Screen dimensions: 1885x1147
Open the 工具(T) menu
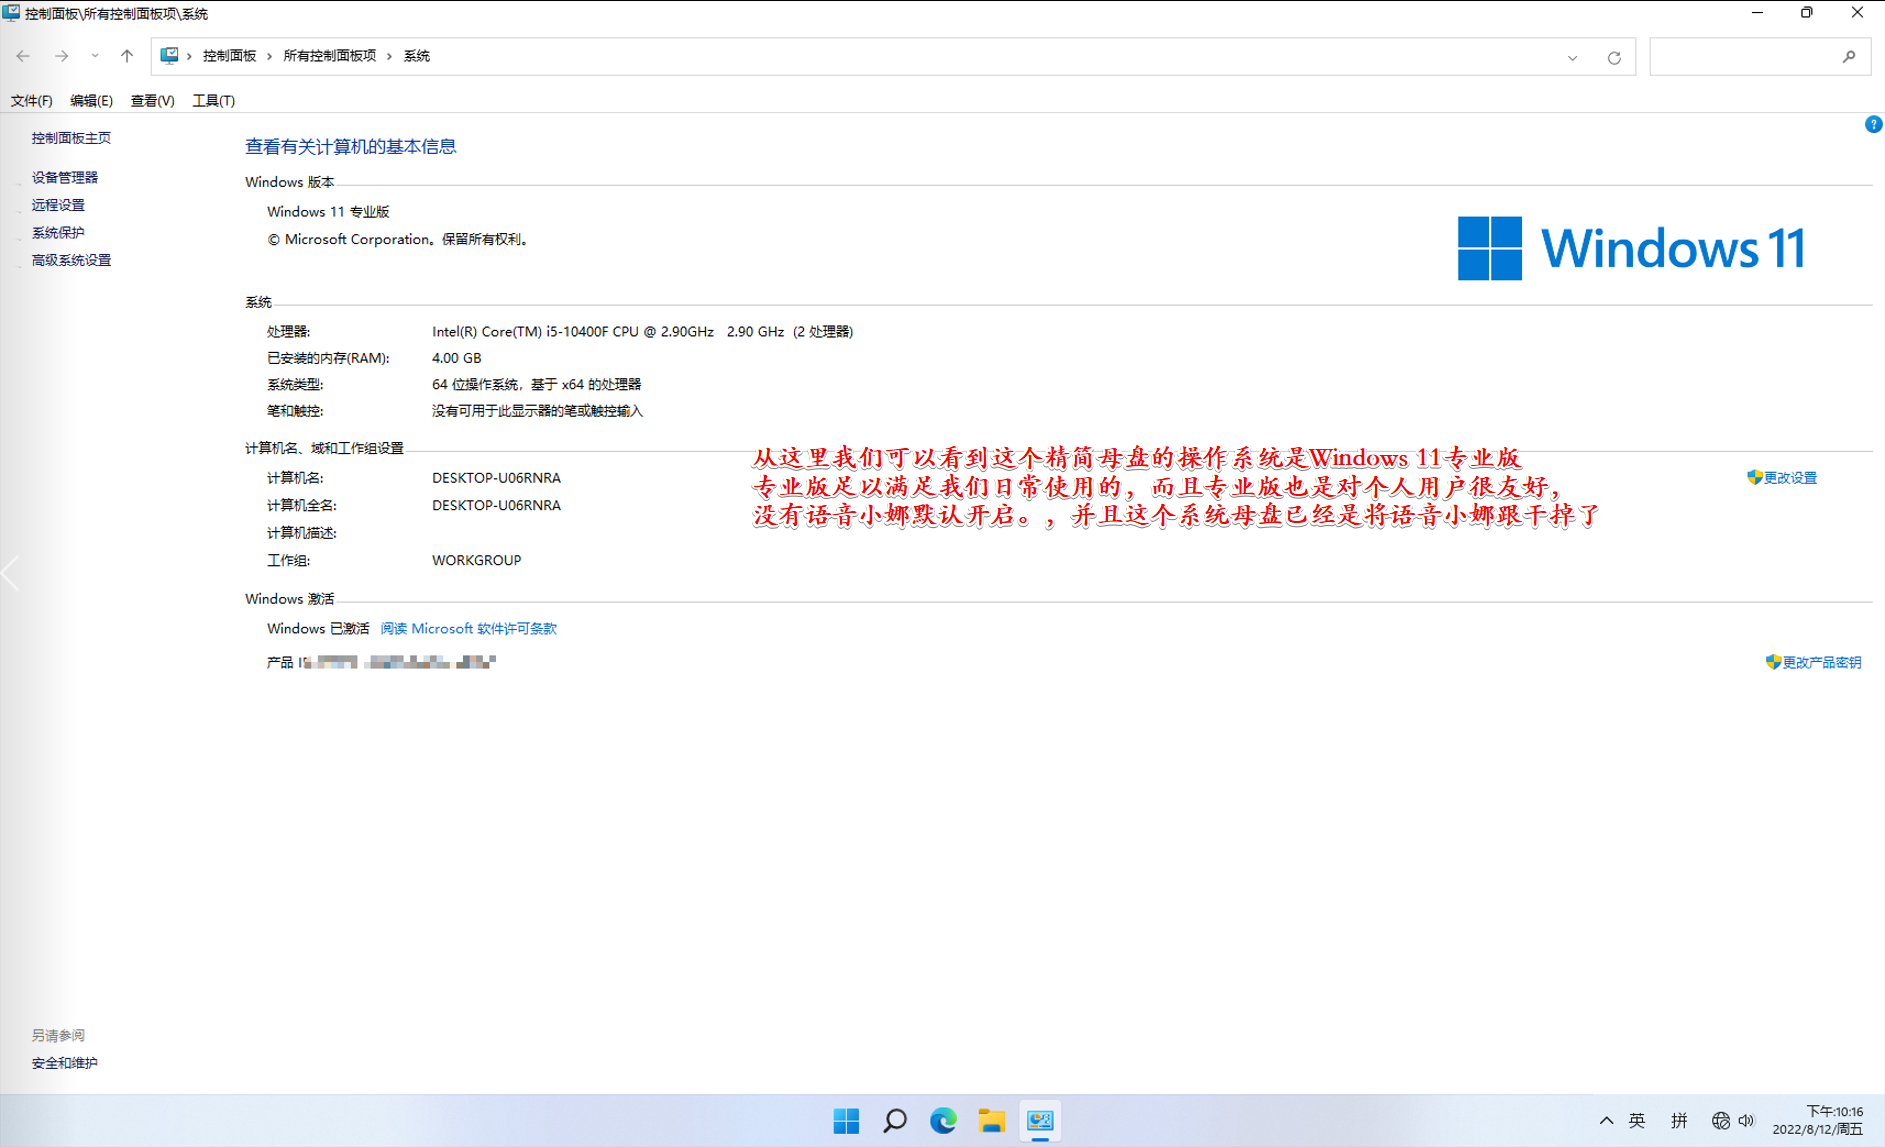click(x=213, y=100)
